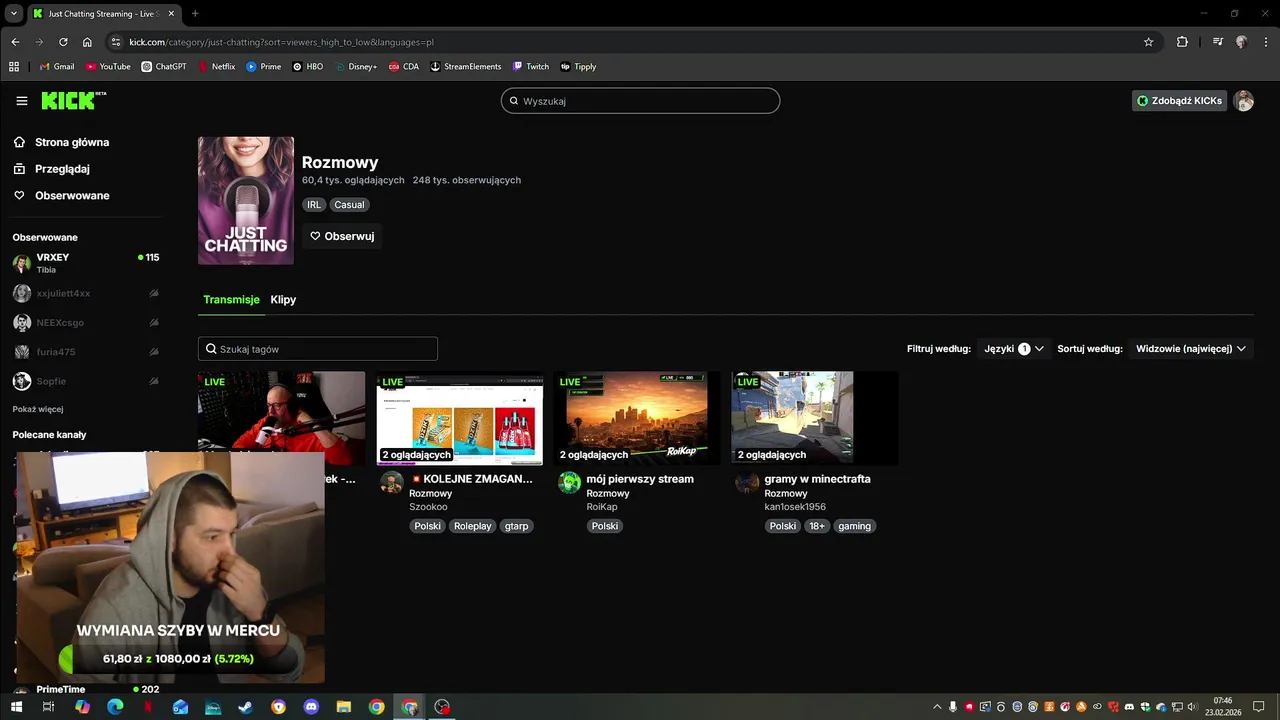Open the Windows Start menu

click(16, 707)
